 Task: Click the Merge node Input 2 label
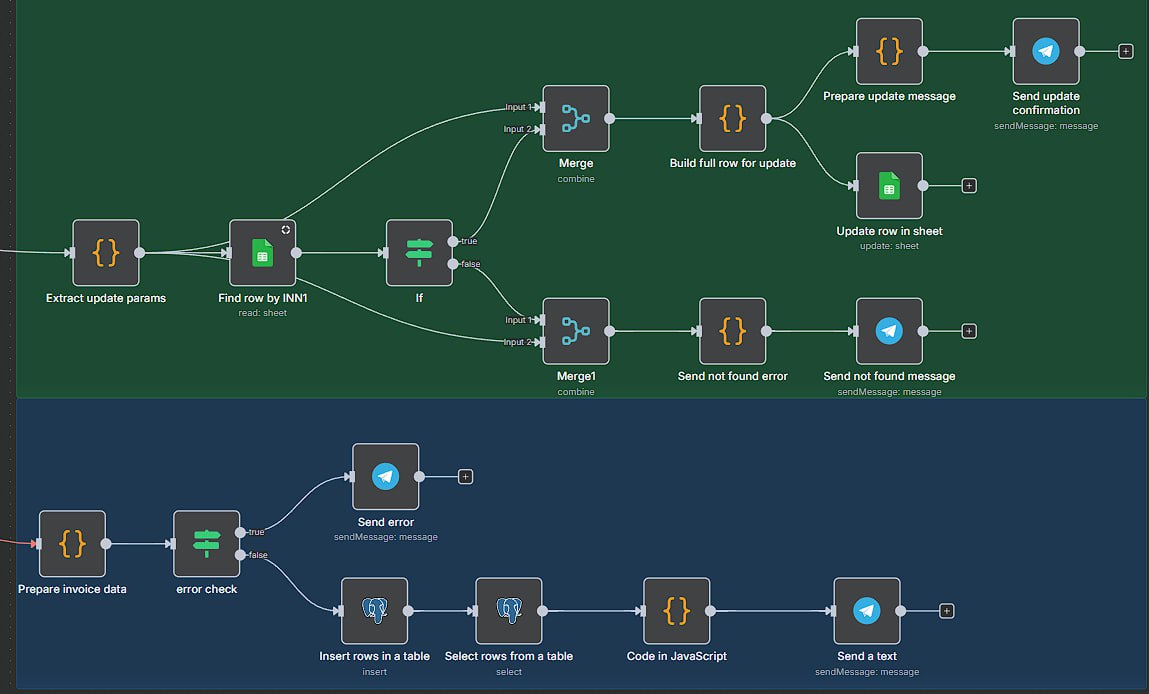517,129
